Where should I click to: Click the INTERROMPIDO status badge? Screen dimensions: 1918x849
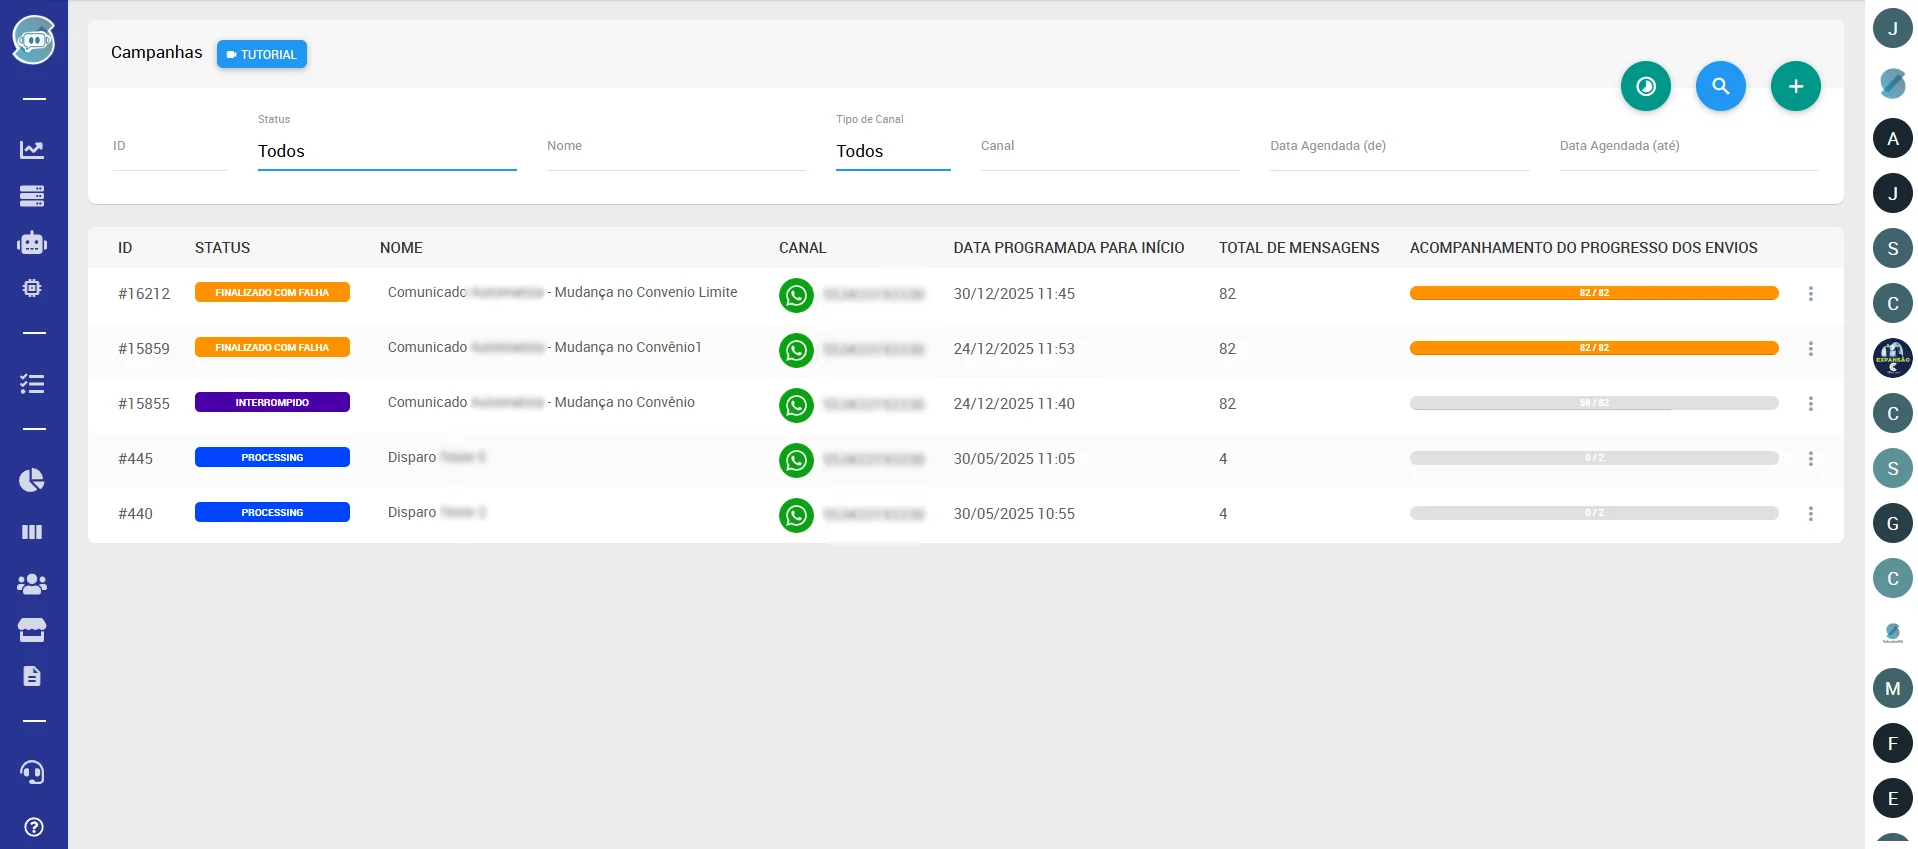272,402
